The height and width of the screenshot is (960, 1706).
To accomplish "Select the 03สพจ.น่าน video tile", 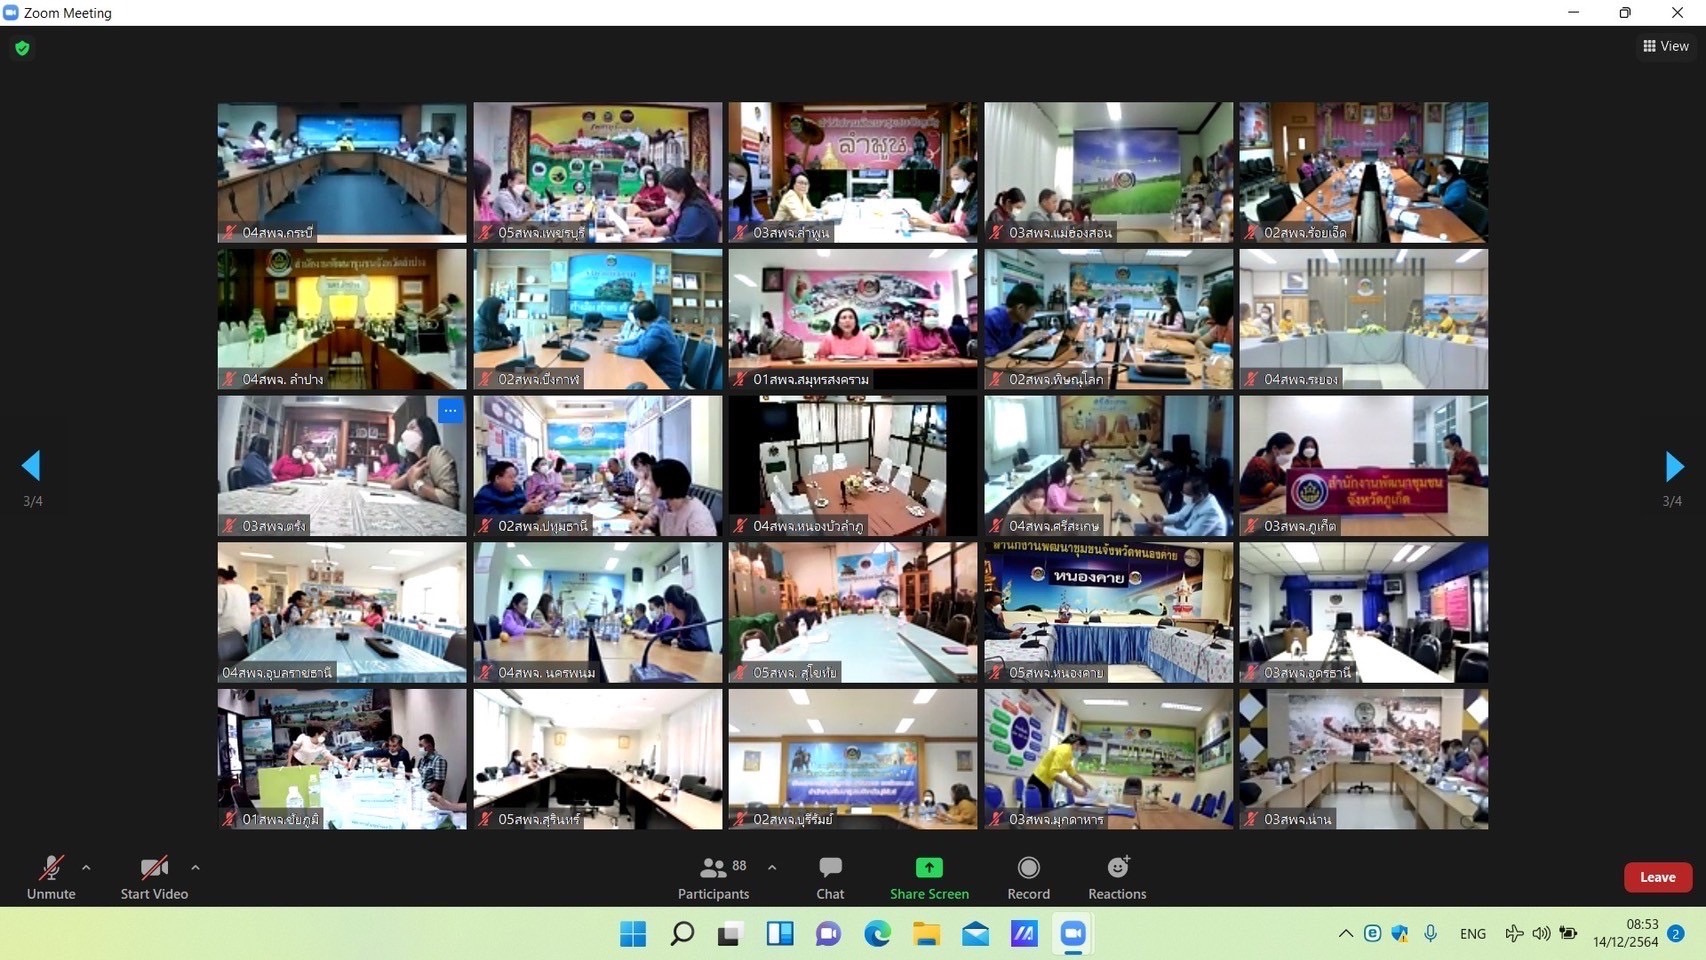I will [1364, 759].
